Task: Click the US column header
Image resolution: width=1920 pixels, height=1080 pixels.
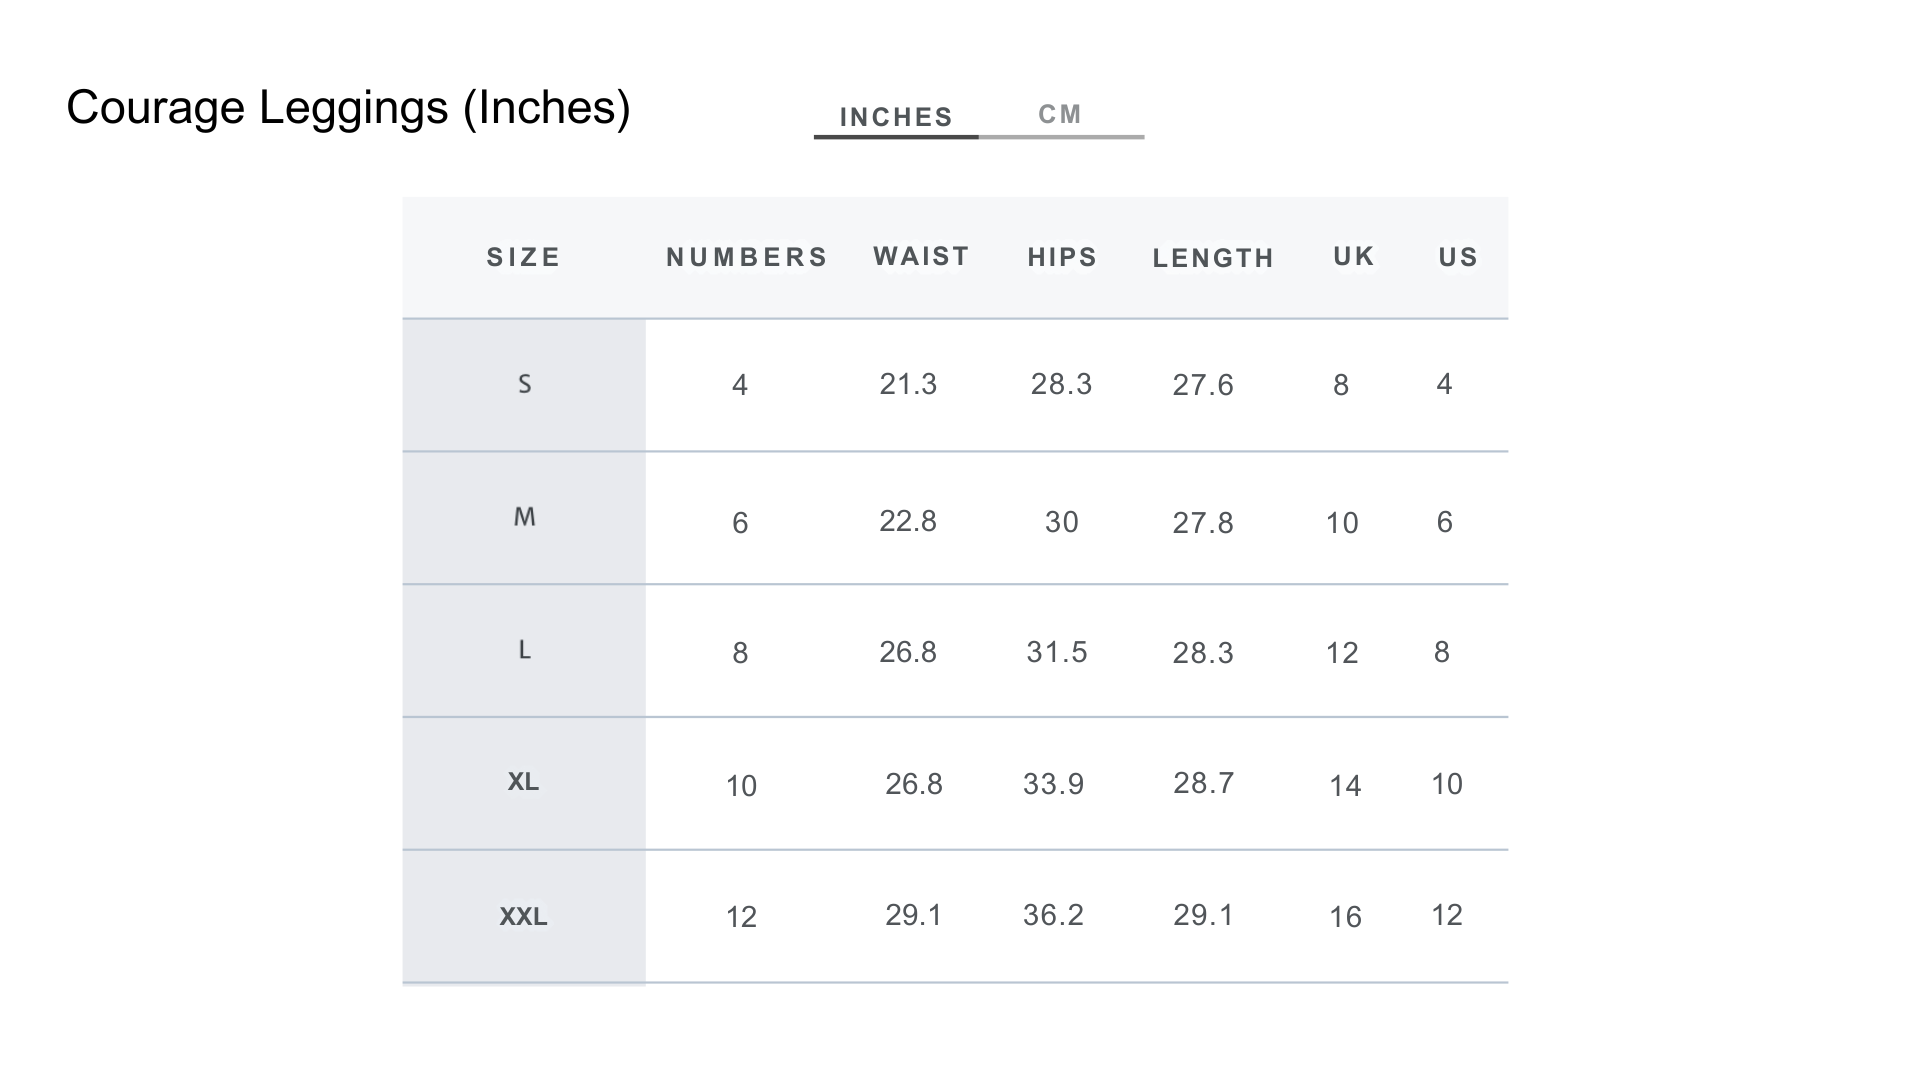Action: (x=1458, y=257)
